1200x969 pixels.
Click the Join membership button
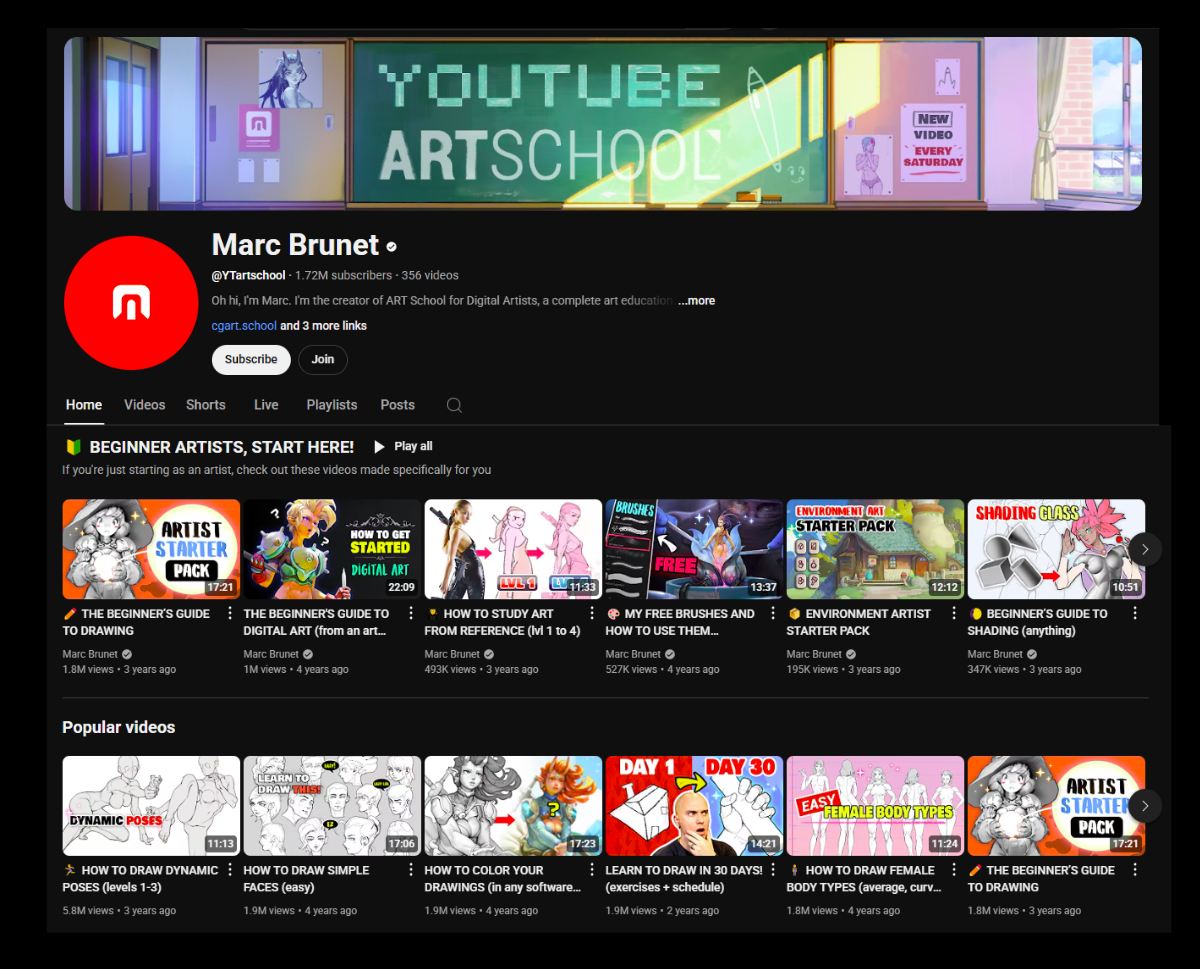[x=322, y=360]
